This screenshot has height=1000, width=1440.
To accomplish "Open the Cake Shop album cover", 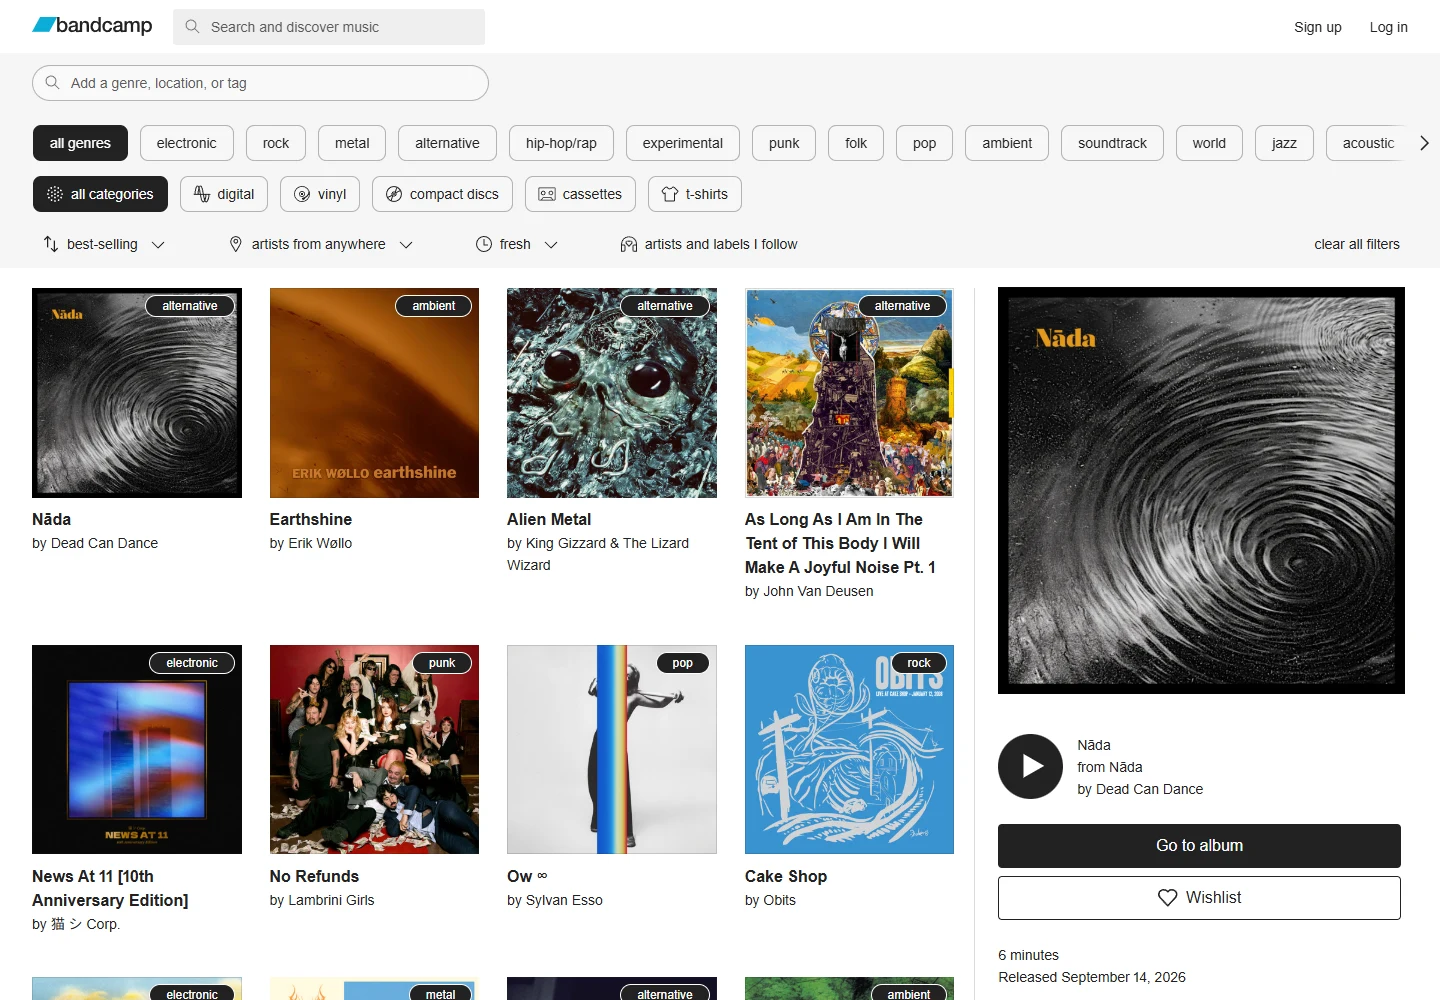I will point(849,749).
